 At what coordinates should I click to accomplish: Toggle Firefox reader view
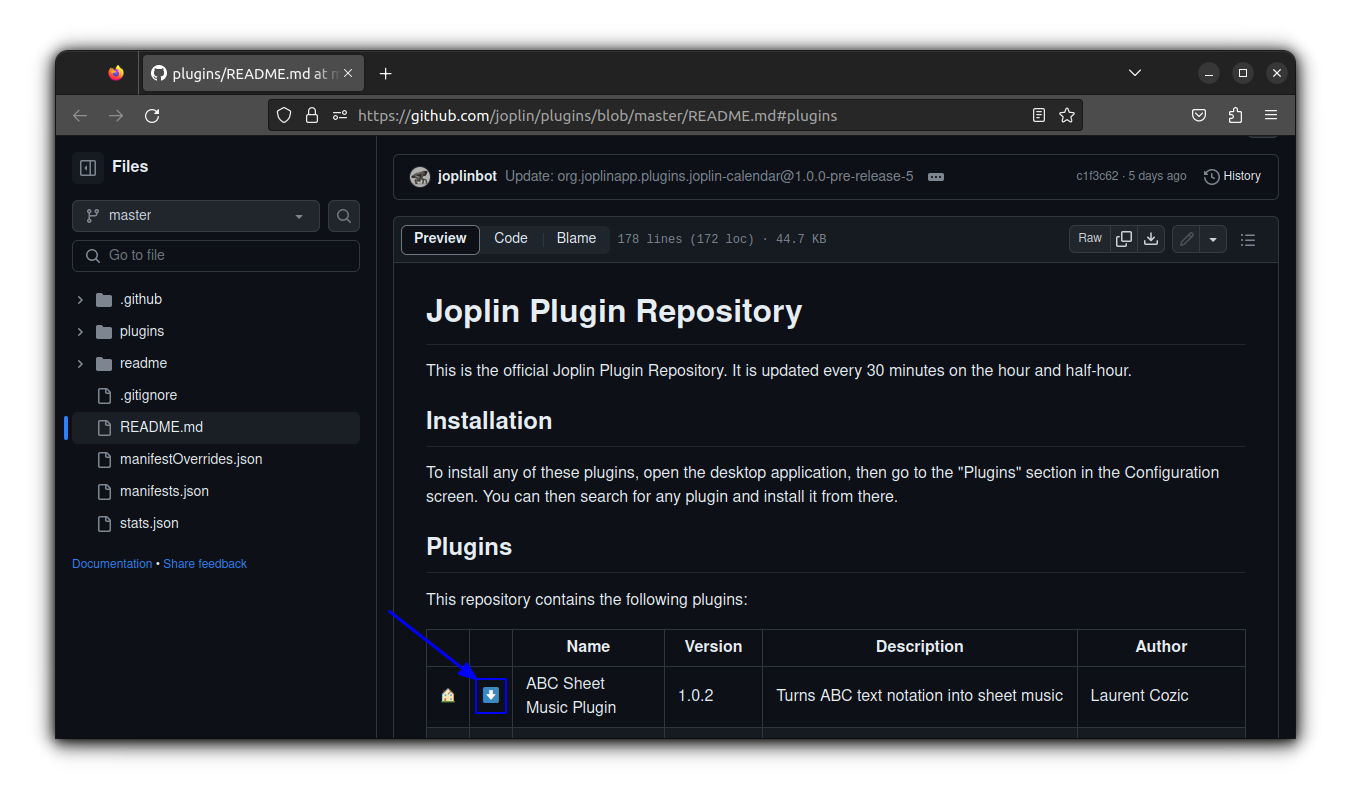click(x=1039, y=115)
